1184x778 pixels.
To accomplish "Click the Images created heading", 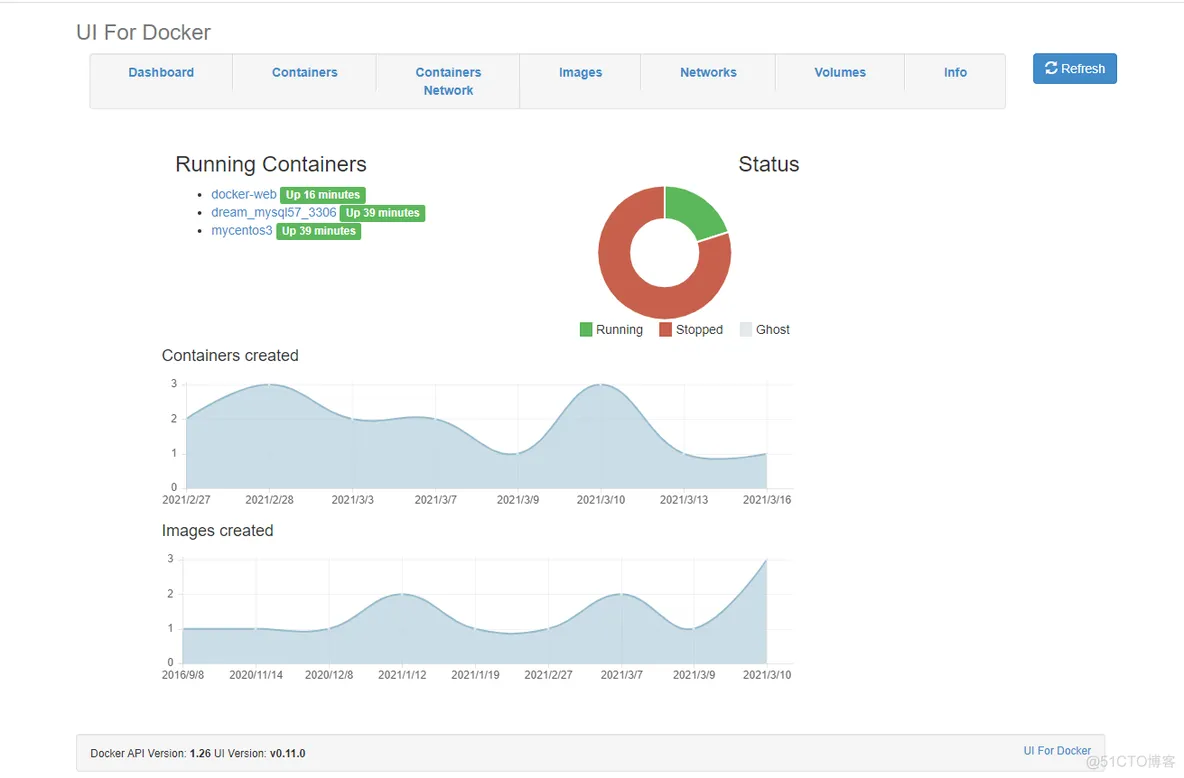I will tap(217, 531).
